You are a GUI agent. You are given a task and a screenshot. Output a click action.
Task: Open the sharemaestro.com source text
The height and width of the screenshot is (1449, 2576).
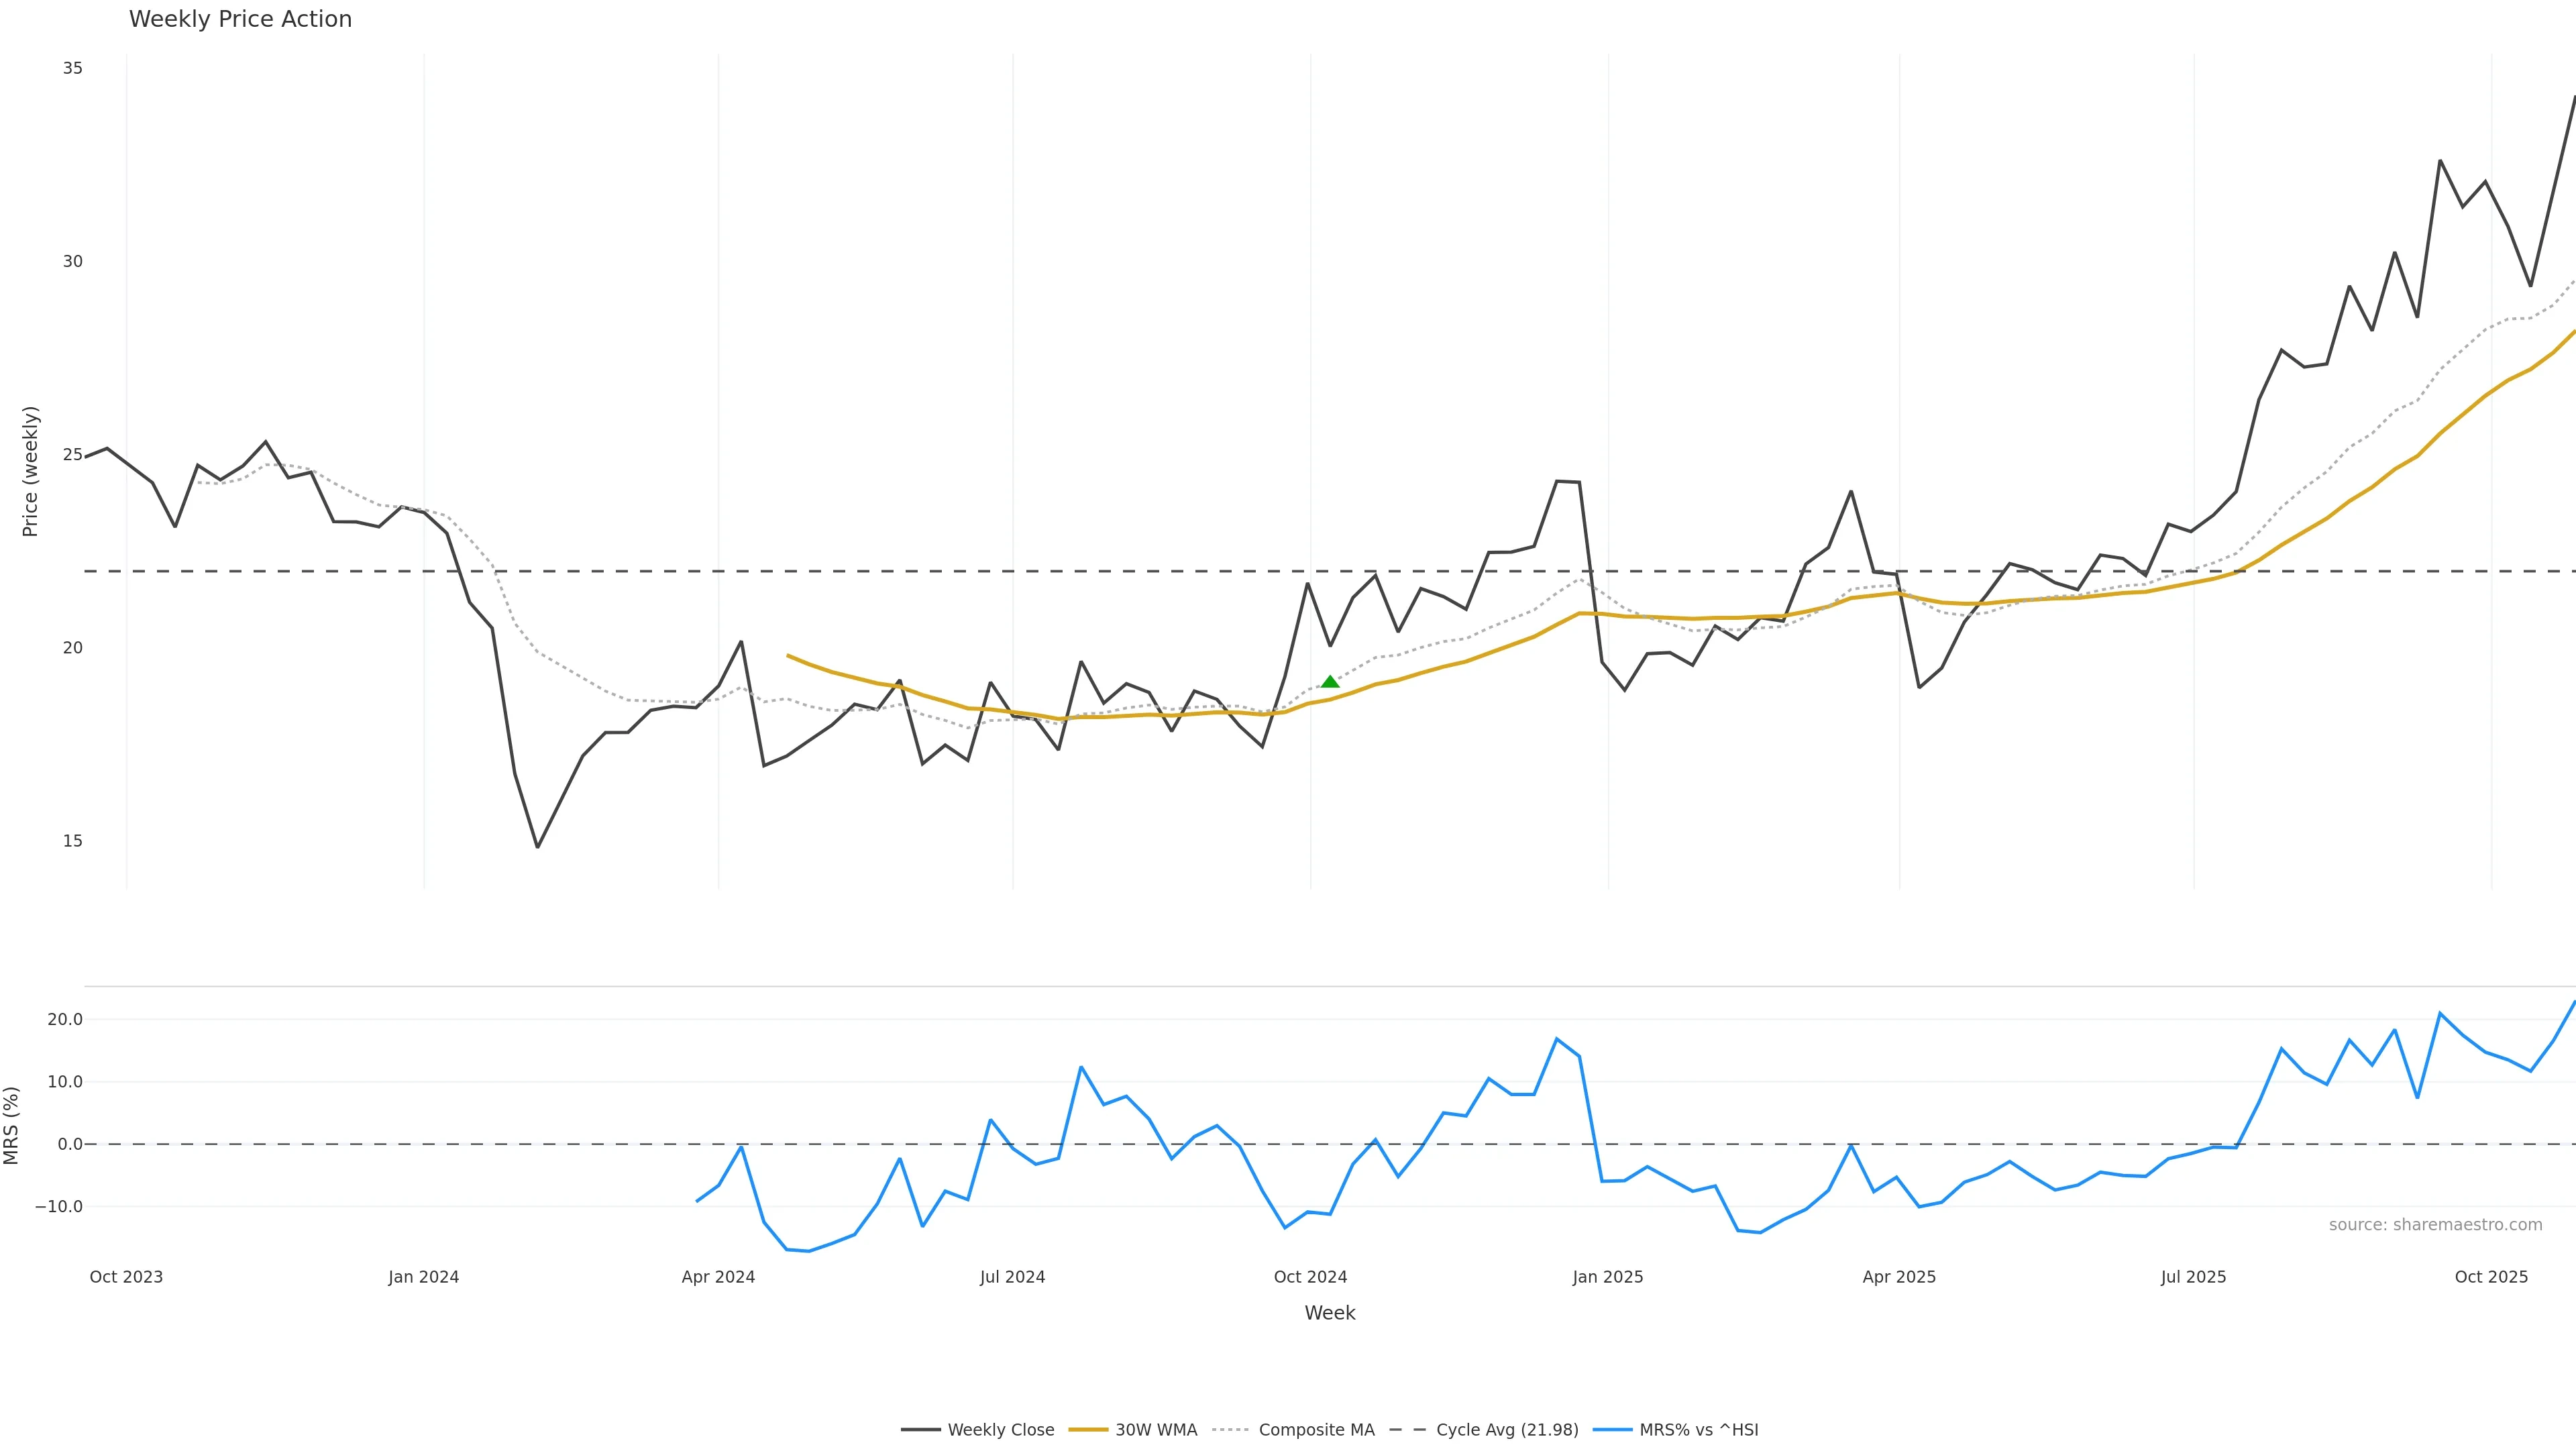(x=2435, y=1225)
